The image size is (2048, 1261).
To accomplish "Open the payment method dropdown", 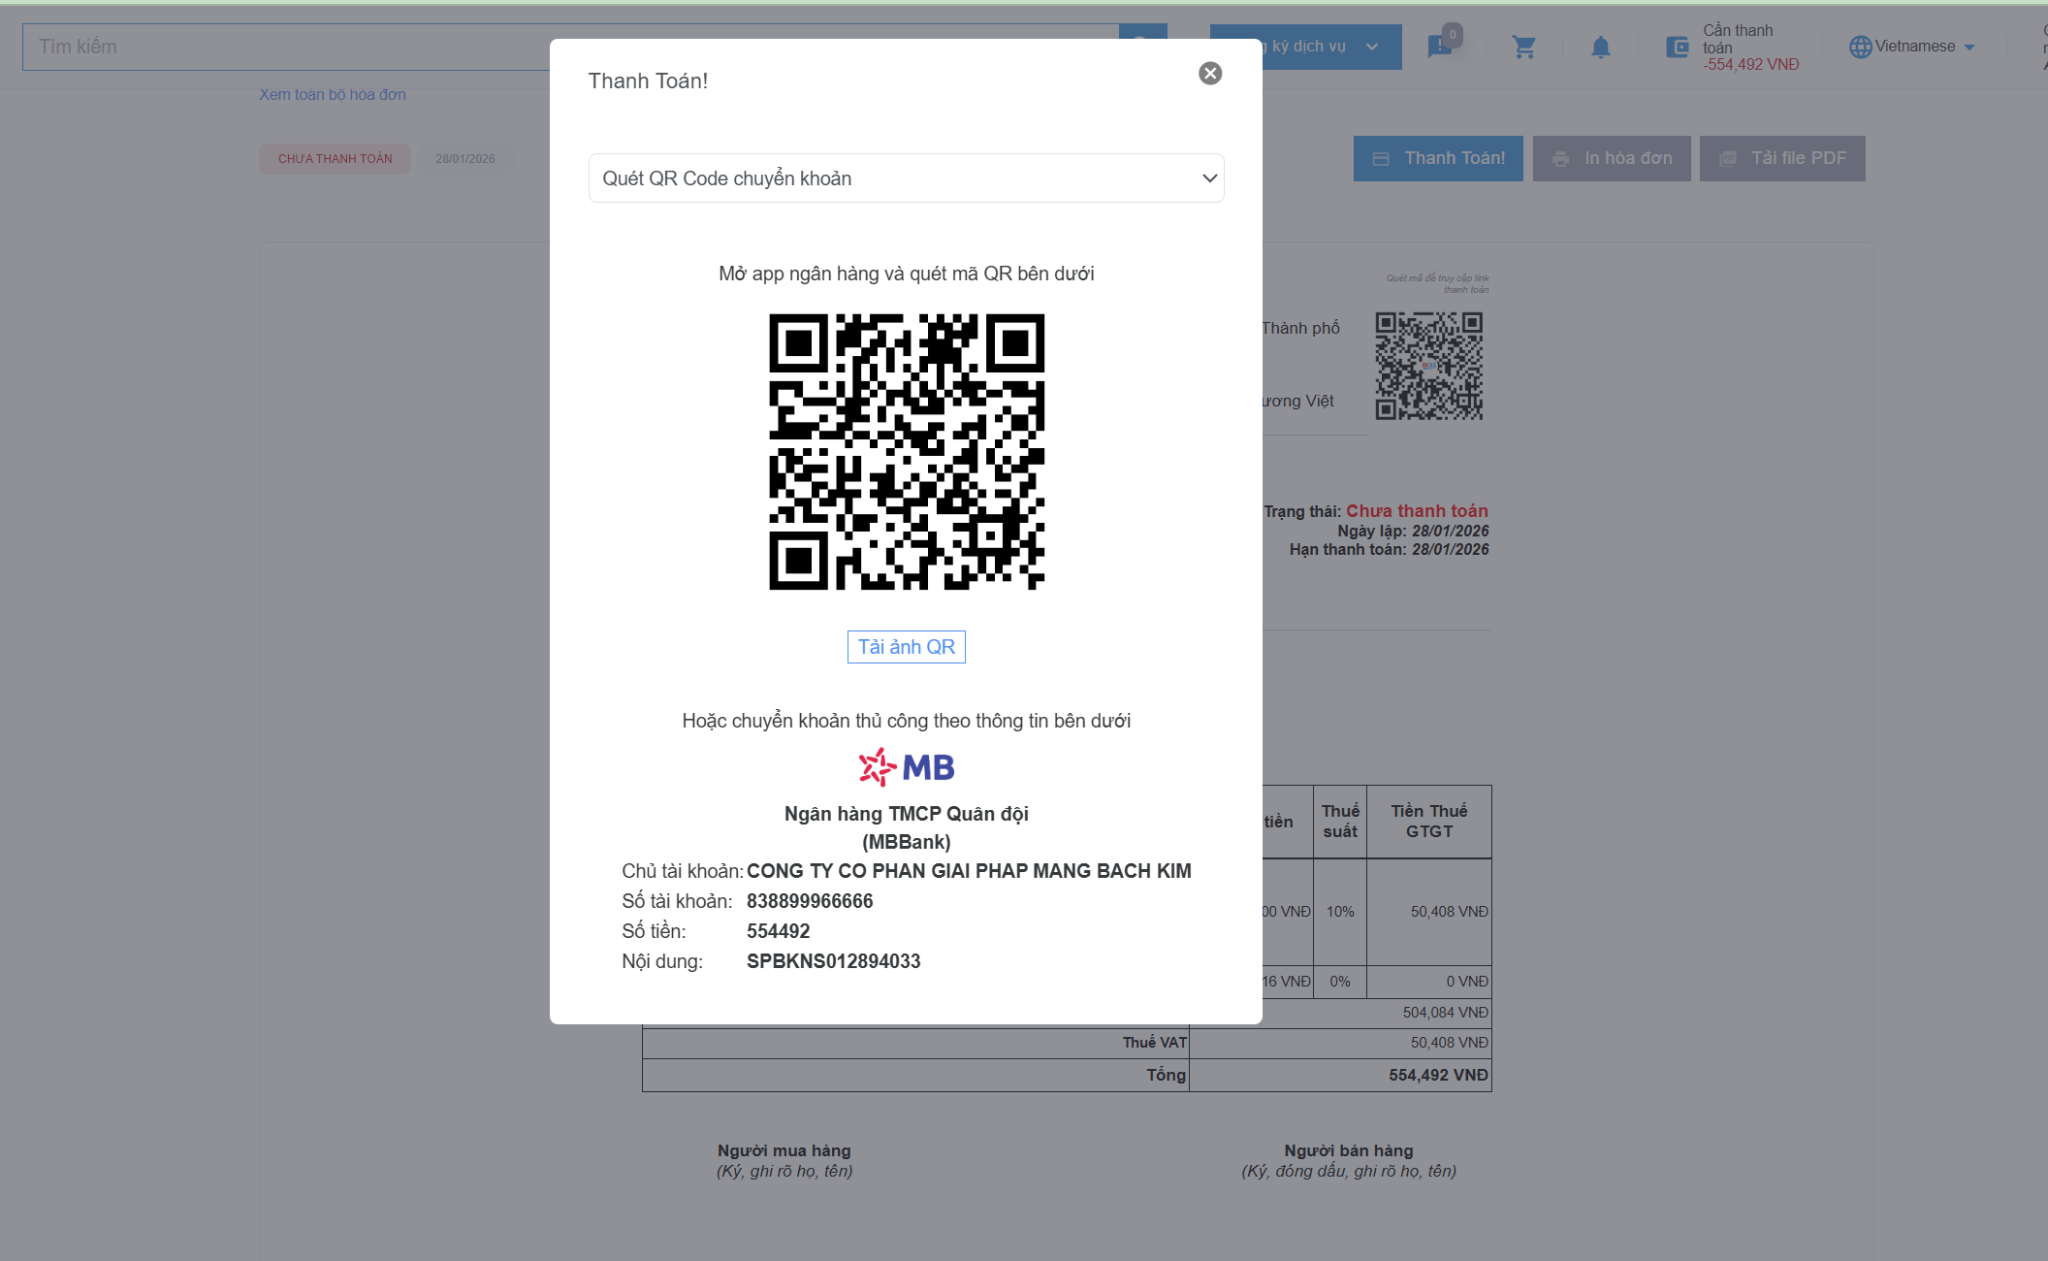I will point(906,178).
